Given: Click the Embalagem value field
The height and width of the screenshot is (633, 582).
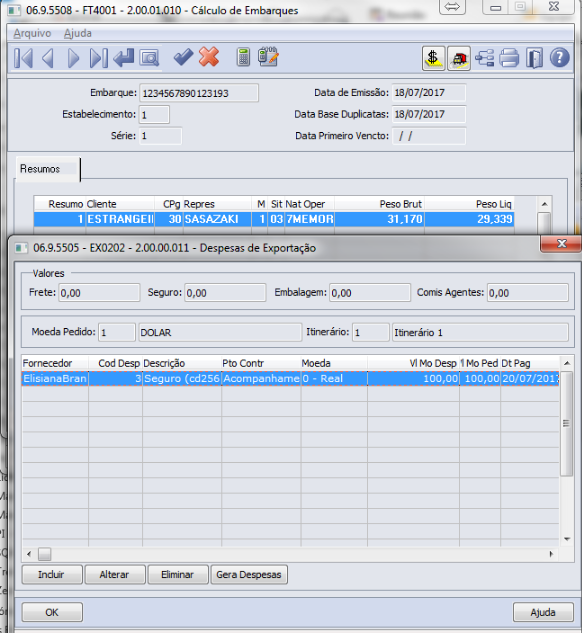Looking at the screenshot, I should [370, 293].
